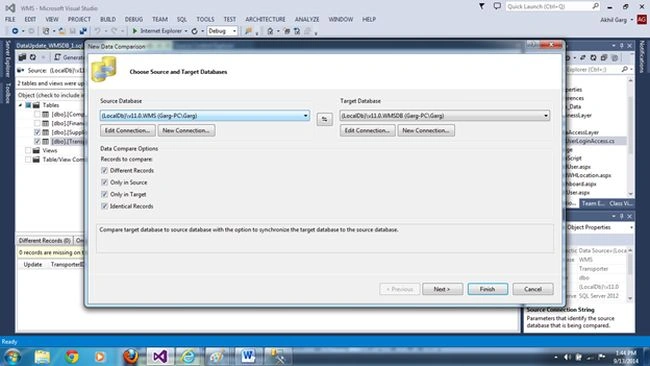The image size is (650, 366).
Task: Open the notifications flag icon in the title bar
Action: pos(482,6)
